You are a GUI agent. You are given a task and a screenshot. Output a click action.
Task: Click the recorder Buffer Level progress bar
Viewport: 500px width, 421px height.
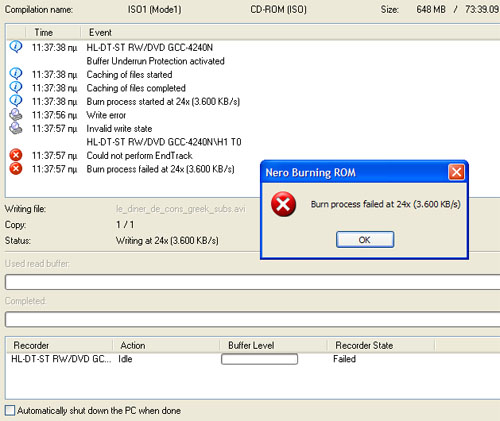coord(259,359)
